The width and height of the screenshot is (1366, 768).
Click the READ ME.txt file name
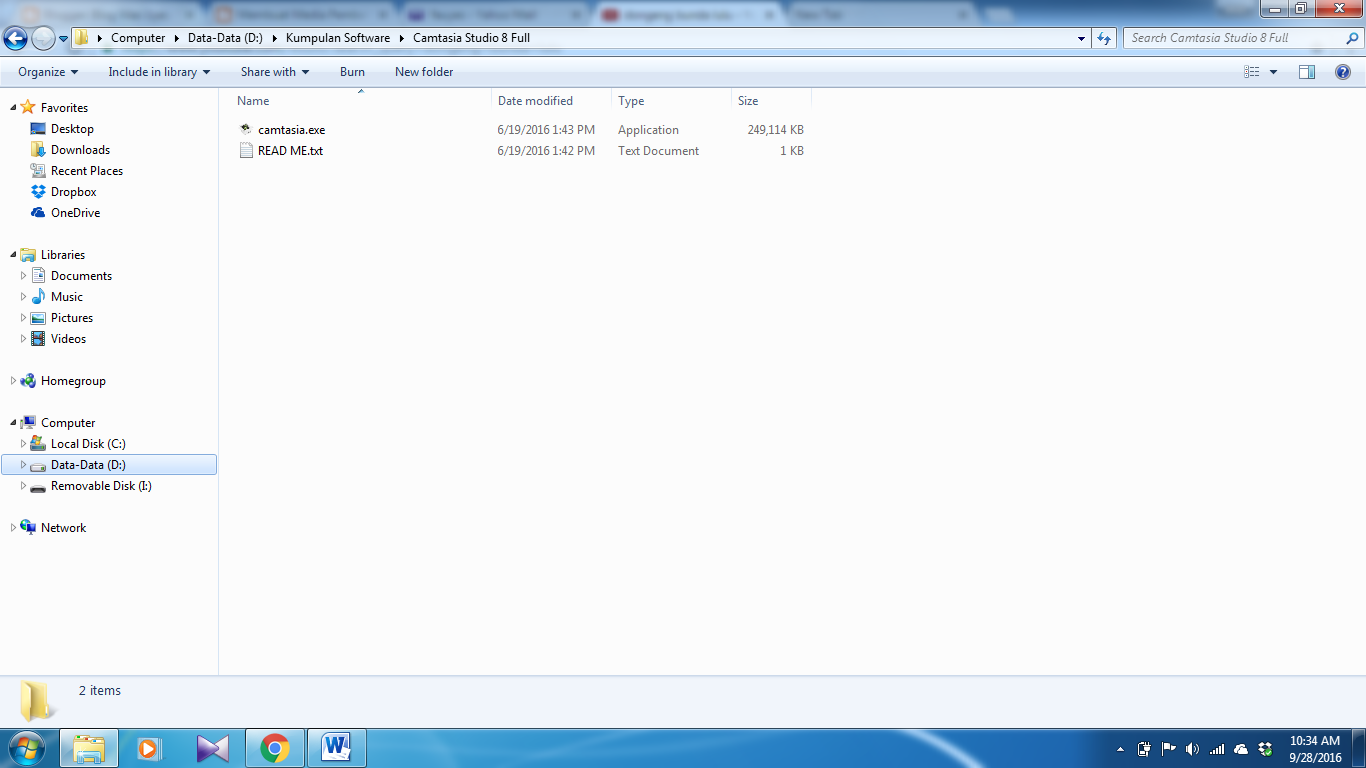[x=290, y=151]
